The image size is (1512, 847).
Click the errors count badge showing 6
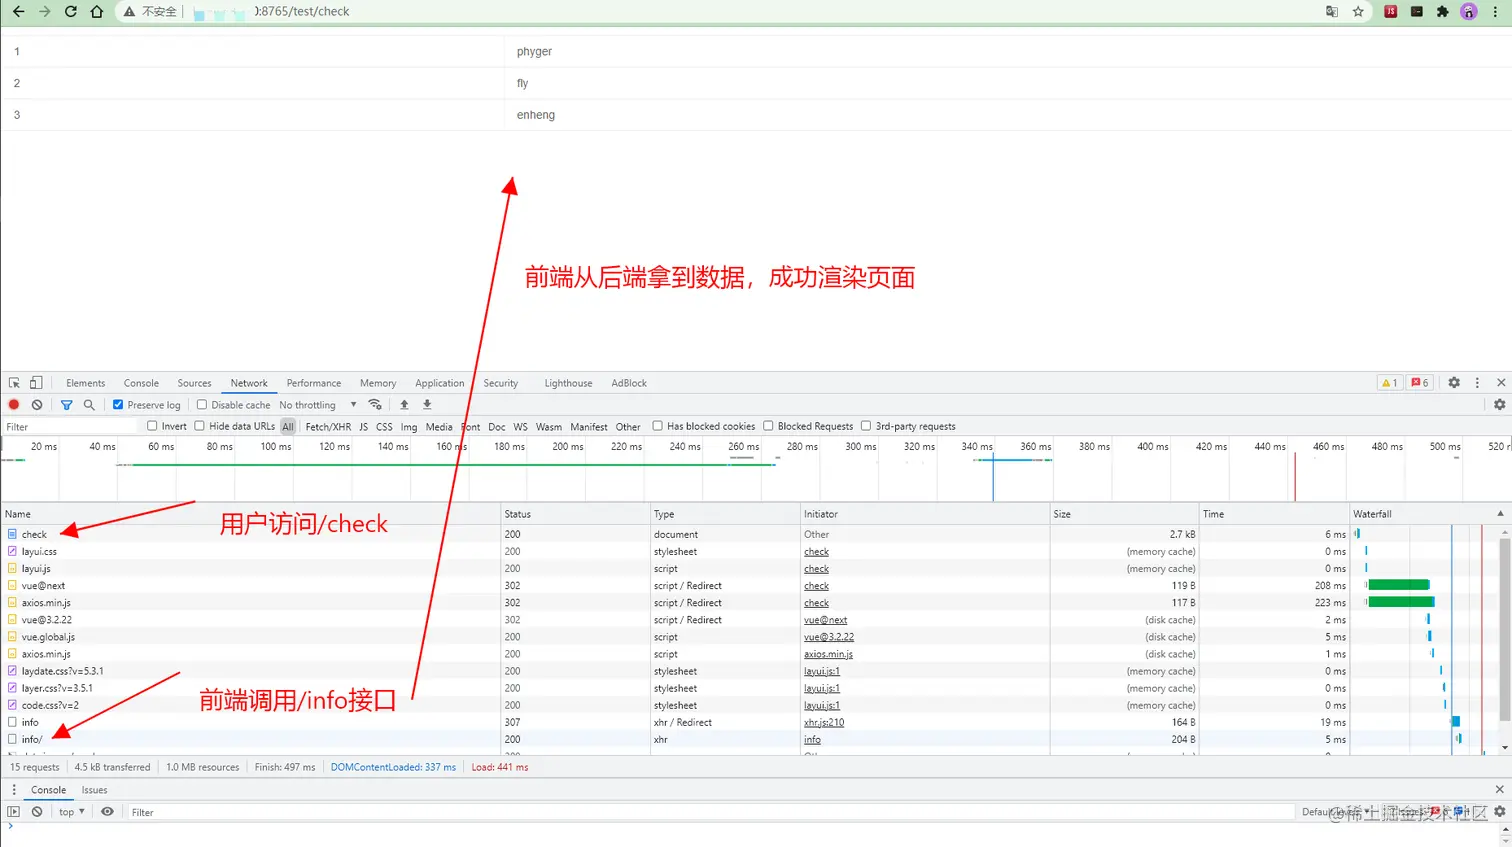point(1420,383)
